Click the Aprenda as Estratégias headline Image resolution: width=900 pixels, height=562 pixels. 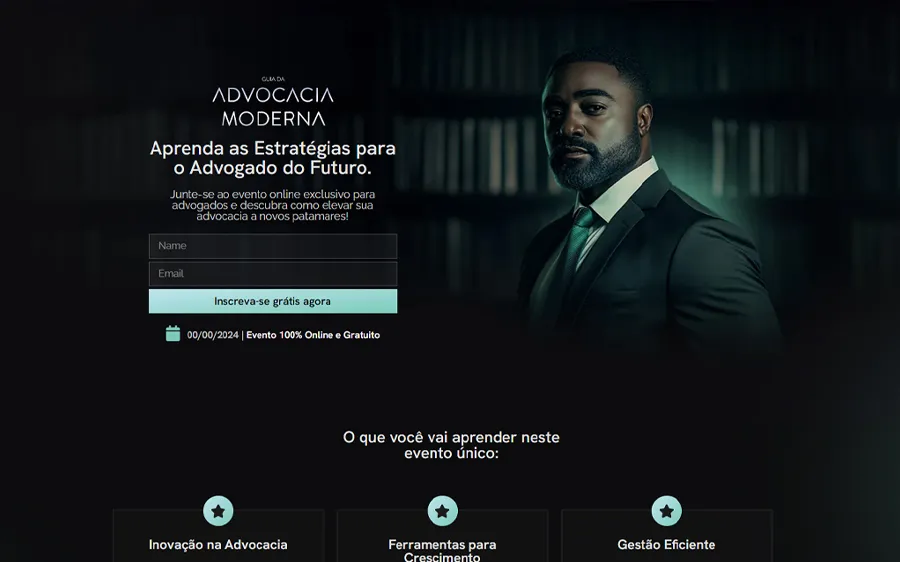tap(273, 158)
